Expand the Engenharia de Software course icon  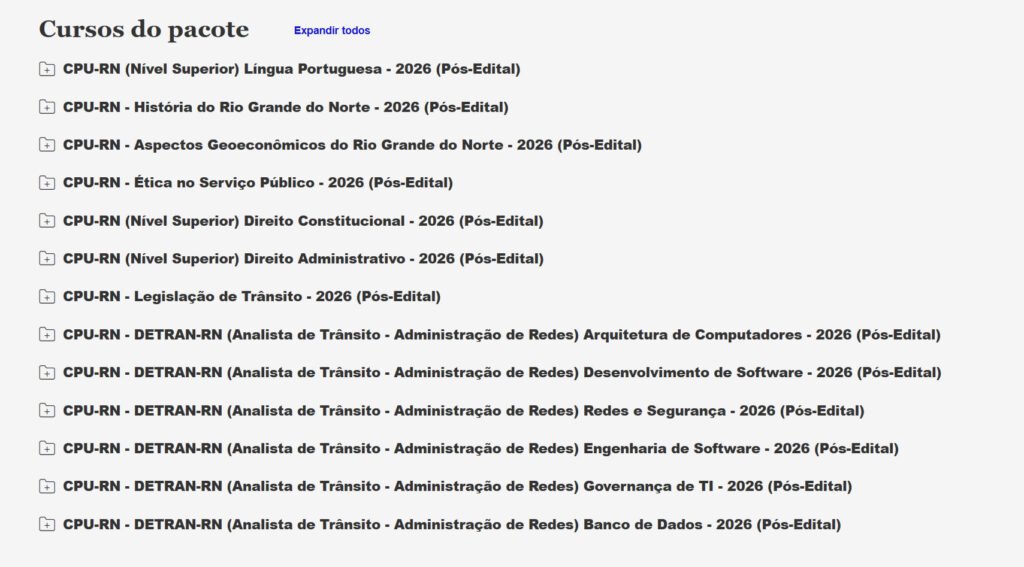click(x=47, y=449)
